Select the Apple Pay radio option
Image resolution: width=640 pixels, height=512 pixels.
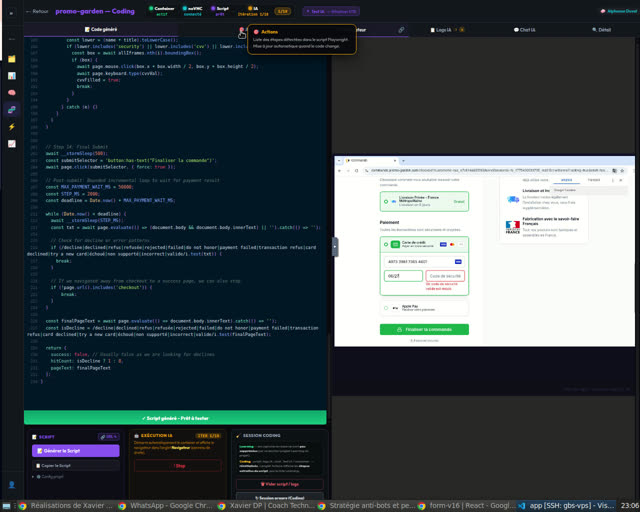point(386,308)
